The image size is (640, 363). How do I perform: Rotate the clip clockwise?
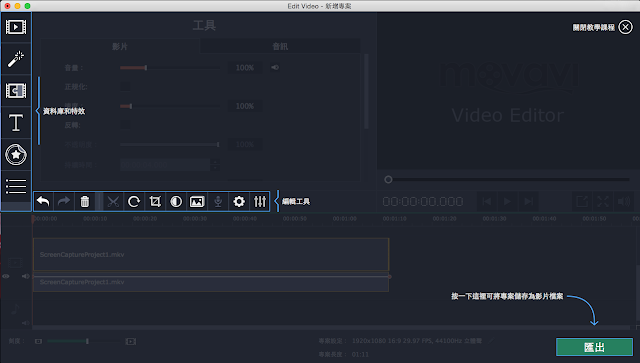(x=134, y=201)
